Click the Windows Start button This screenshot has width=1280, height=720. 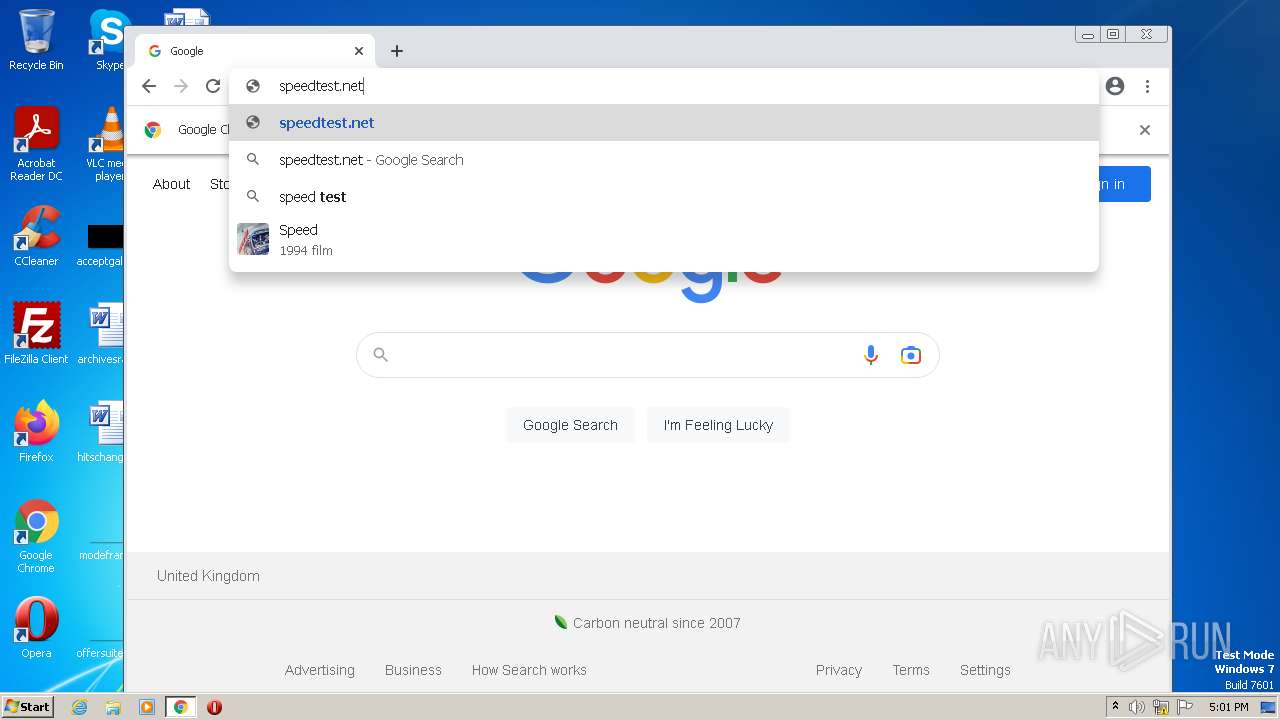click(x=28, y=706)
